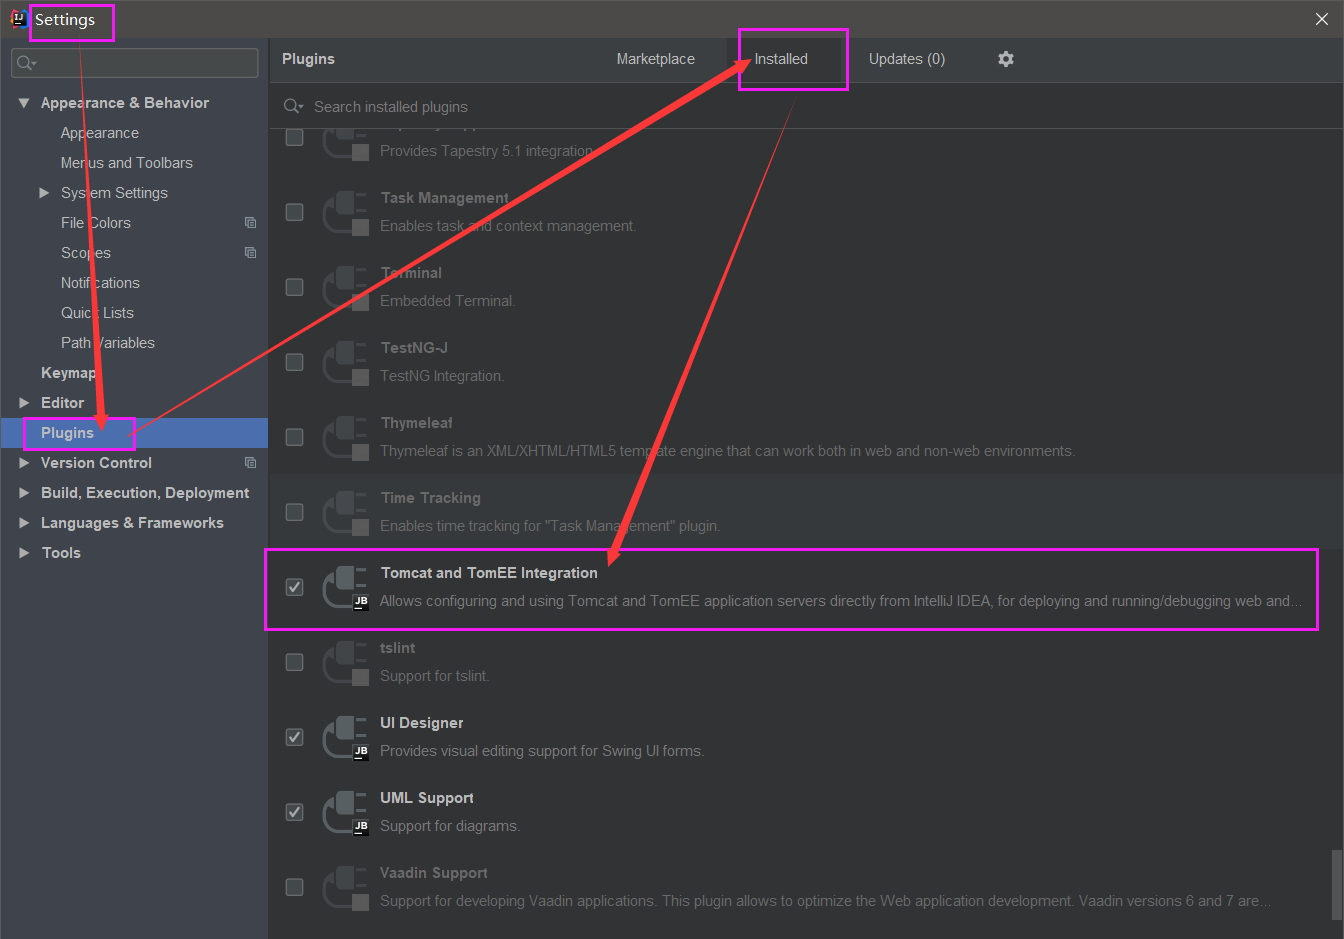Click the search magnifier in installed plugins field
Screen dimensions: 1344x939
293,107
